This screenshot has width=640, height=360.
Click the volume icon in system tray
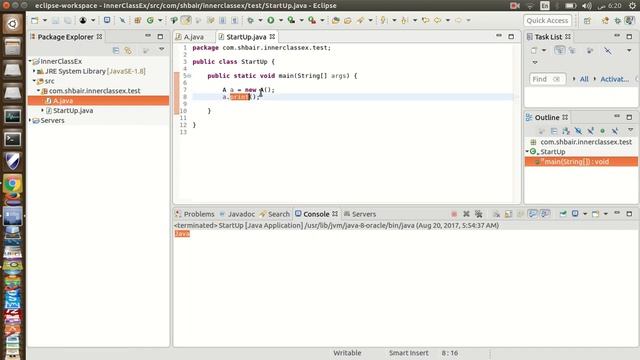coord(587,6)
